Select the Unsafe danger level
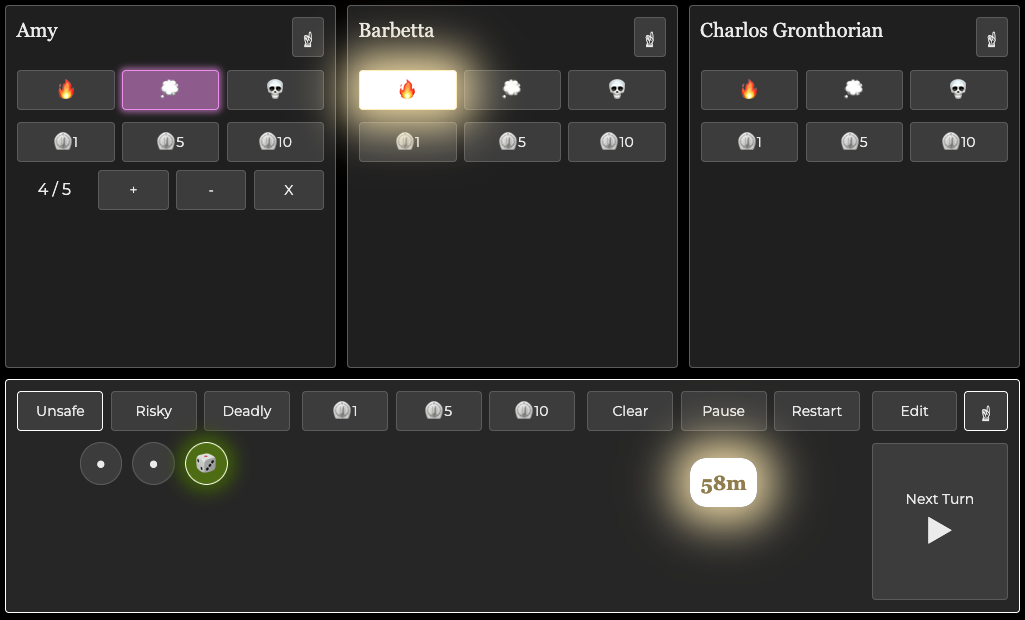 tap(60, 411)
